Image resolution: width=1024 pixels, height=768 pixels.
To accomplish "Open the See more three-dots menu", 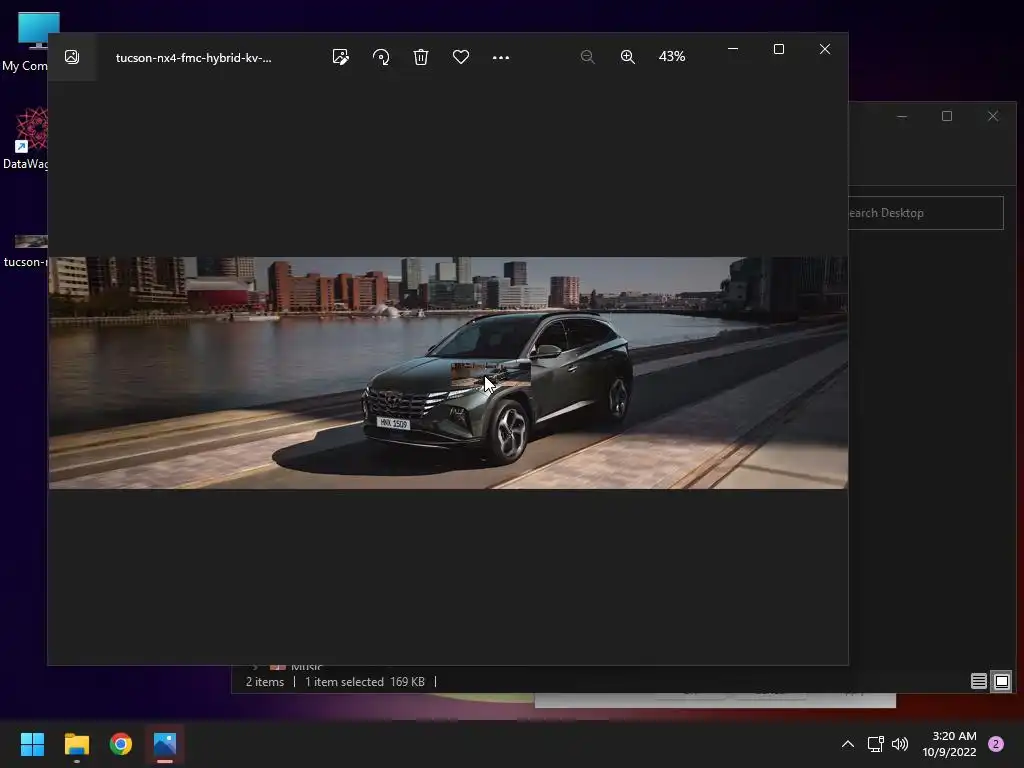I will click(501, 57).
